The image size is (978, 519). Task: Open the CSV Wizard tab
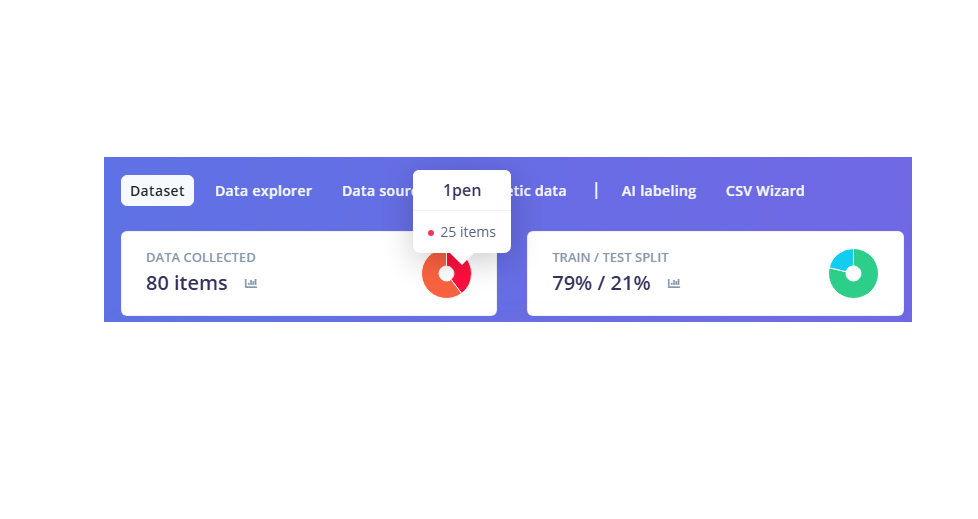(x=765, y=191)
